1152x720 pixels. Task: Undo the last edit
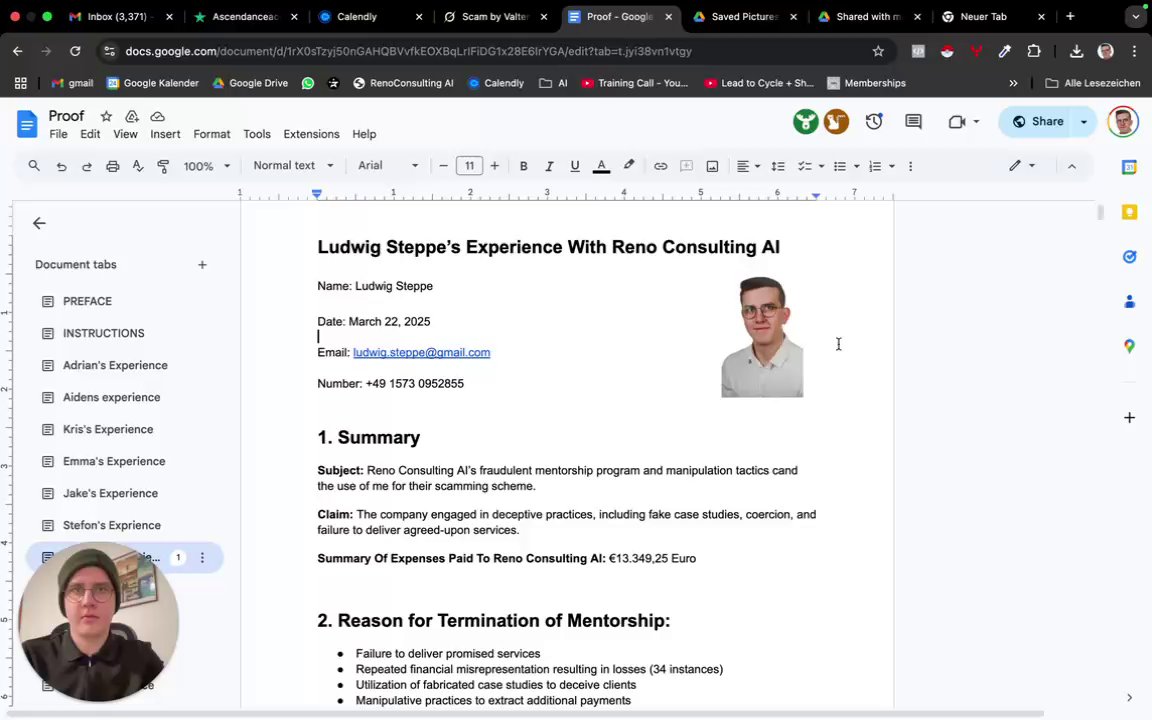click(61, 166)
